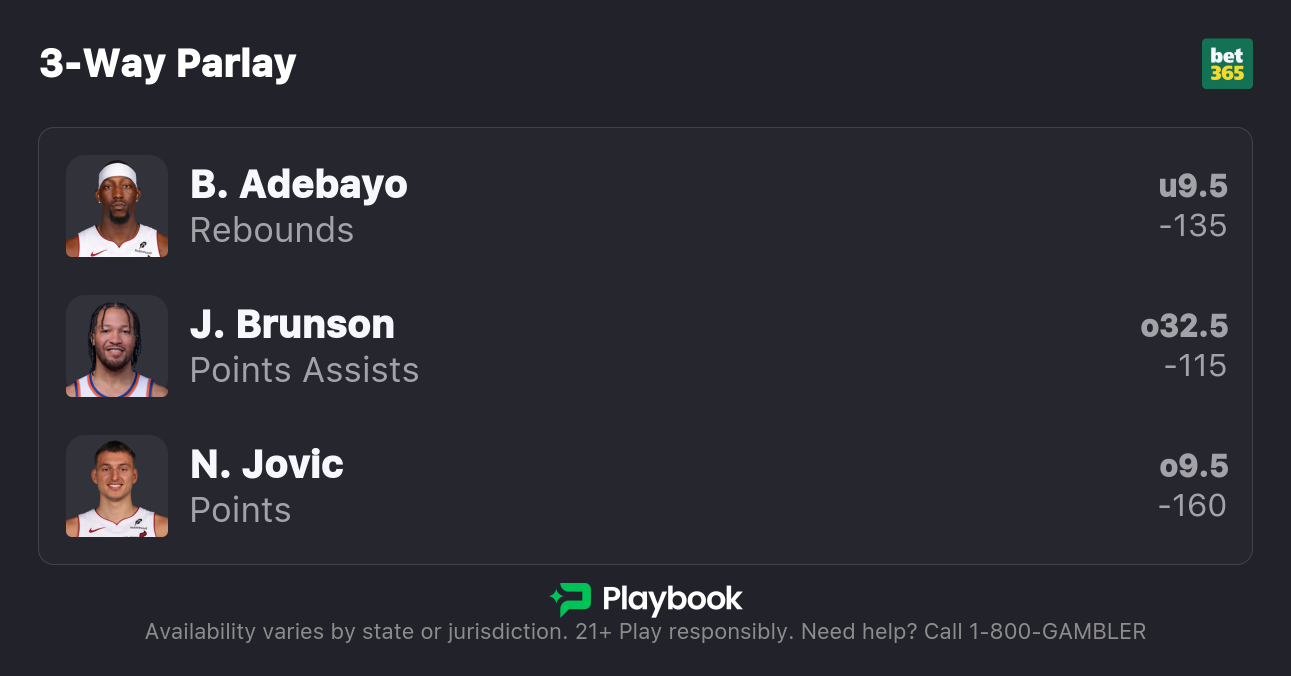
Task: Select the N. Jovic player name
Action: [x=267, y=464]
